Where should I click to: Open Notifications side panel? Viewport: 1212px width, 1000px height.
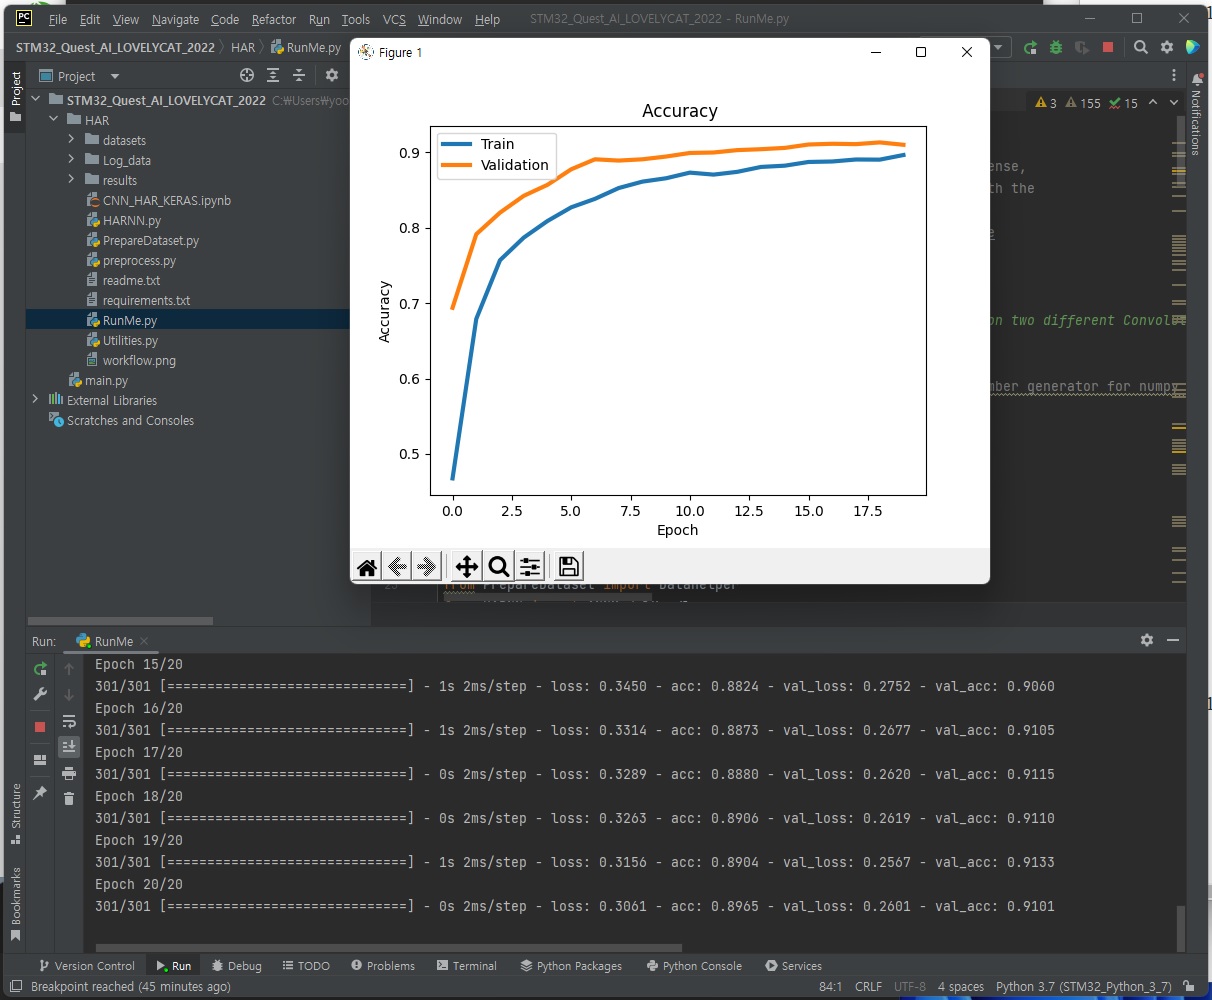point(1197,115)
